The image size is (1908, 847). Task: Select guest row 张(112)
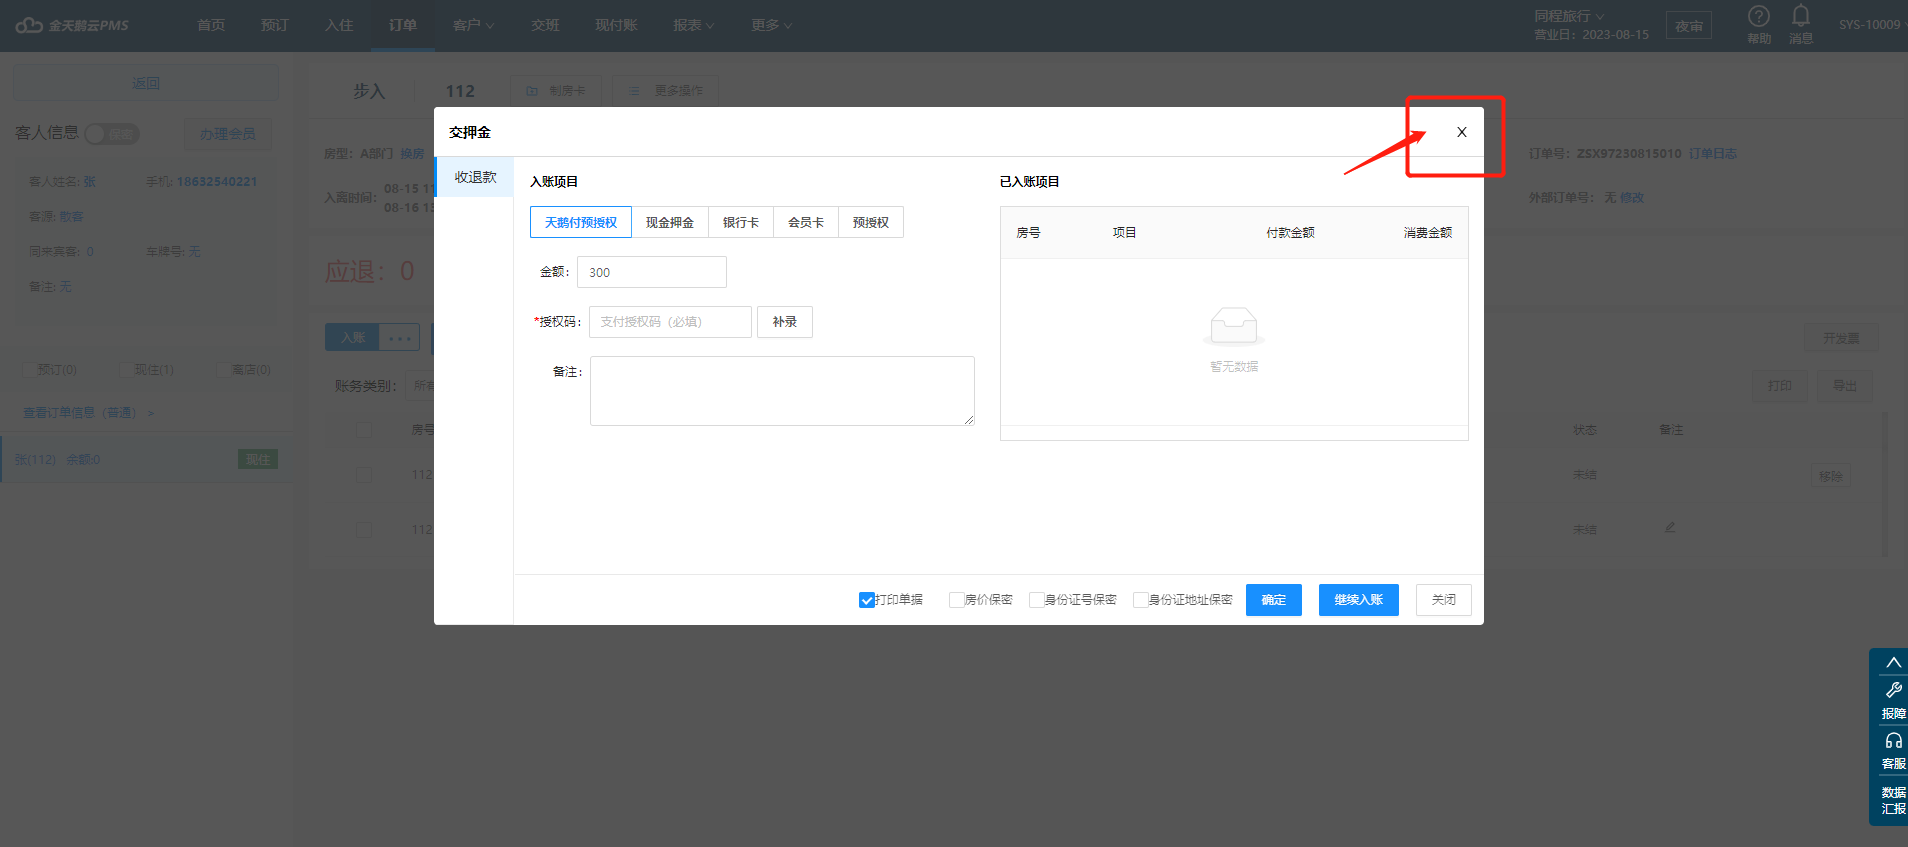coord(147,460)
